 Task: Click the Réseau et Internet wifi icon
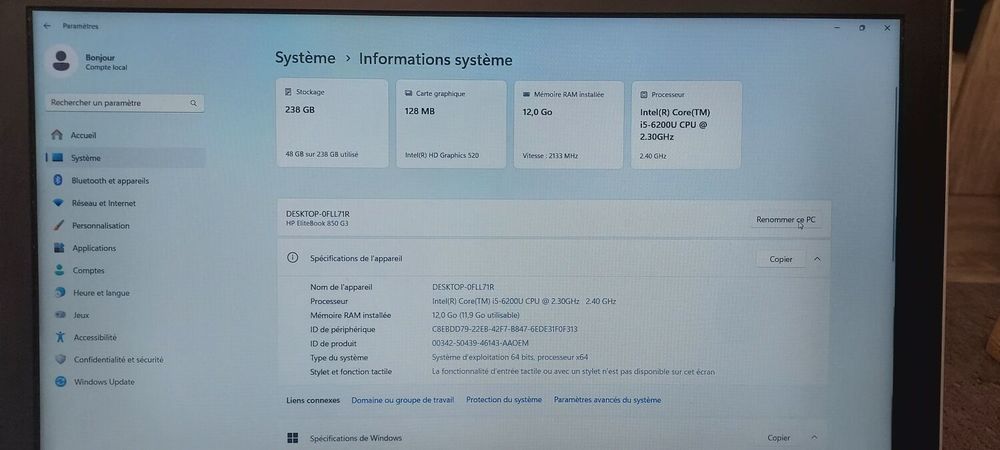pos(58,203)
